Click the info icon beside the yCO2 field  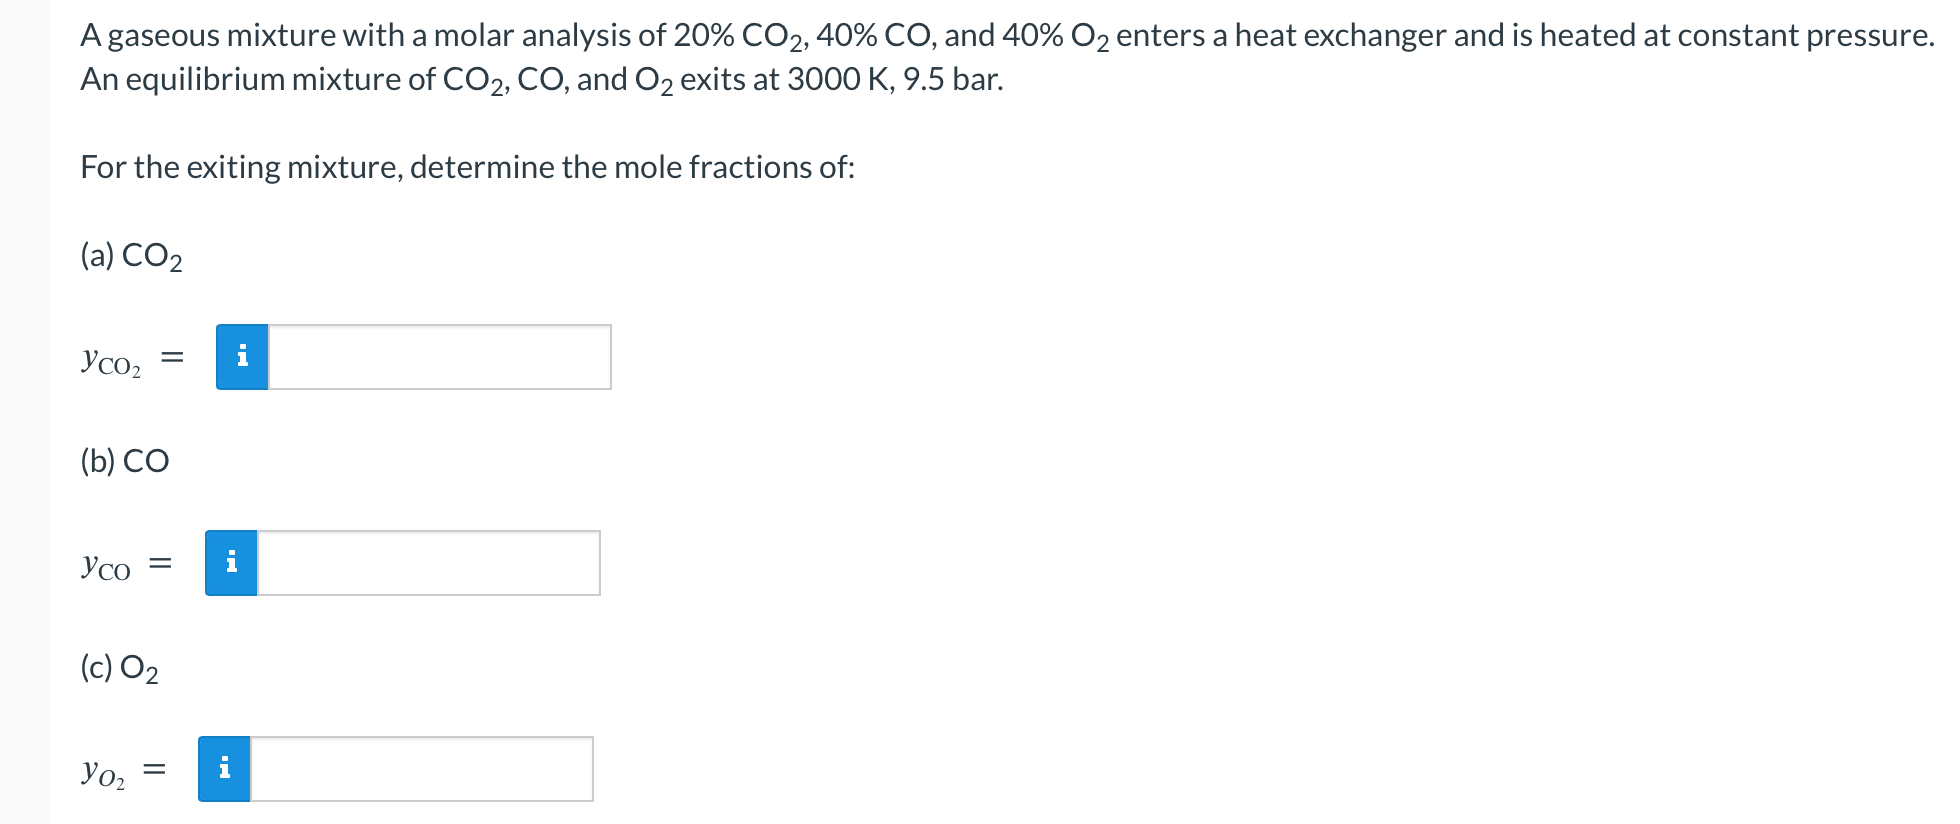pos(242,357)
